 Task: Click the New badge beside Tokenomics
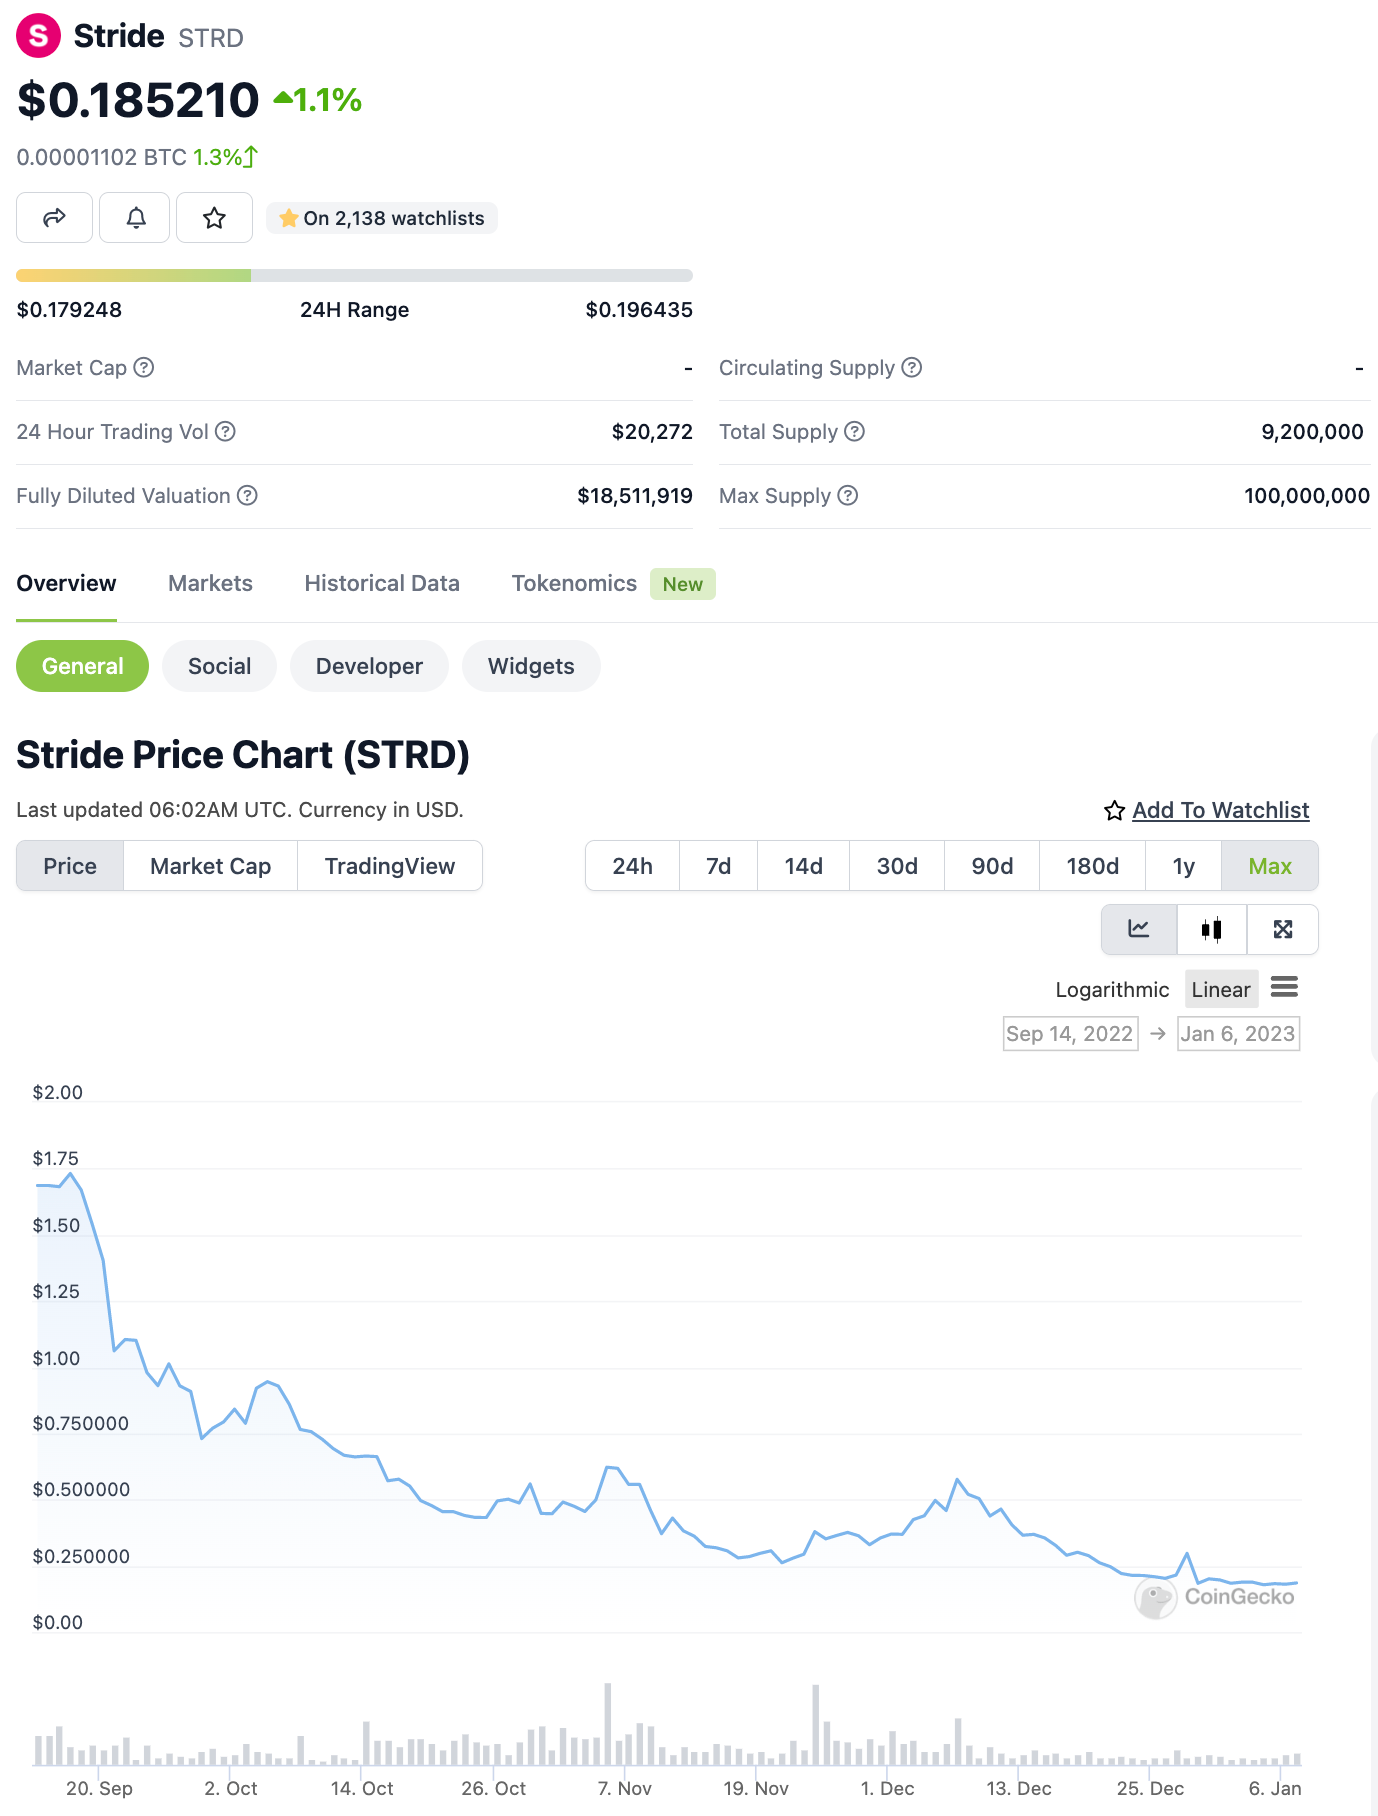point(683,584)
